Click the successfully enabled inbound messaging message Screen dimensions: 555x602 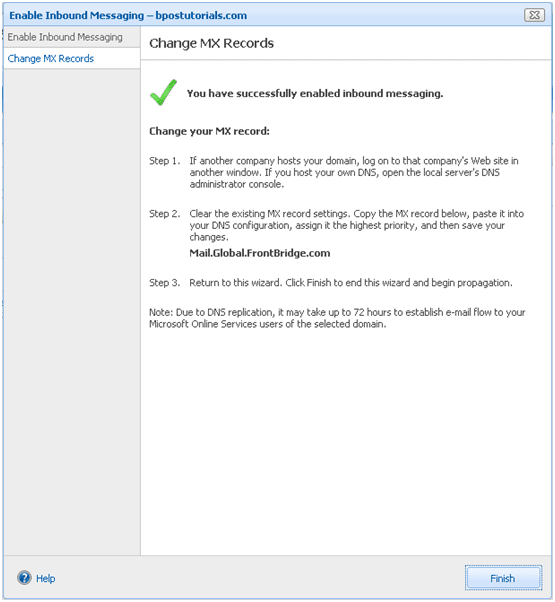[315, 93]
